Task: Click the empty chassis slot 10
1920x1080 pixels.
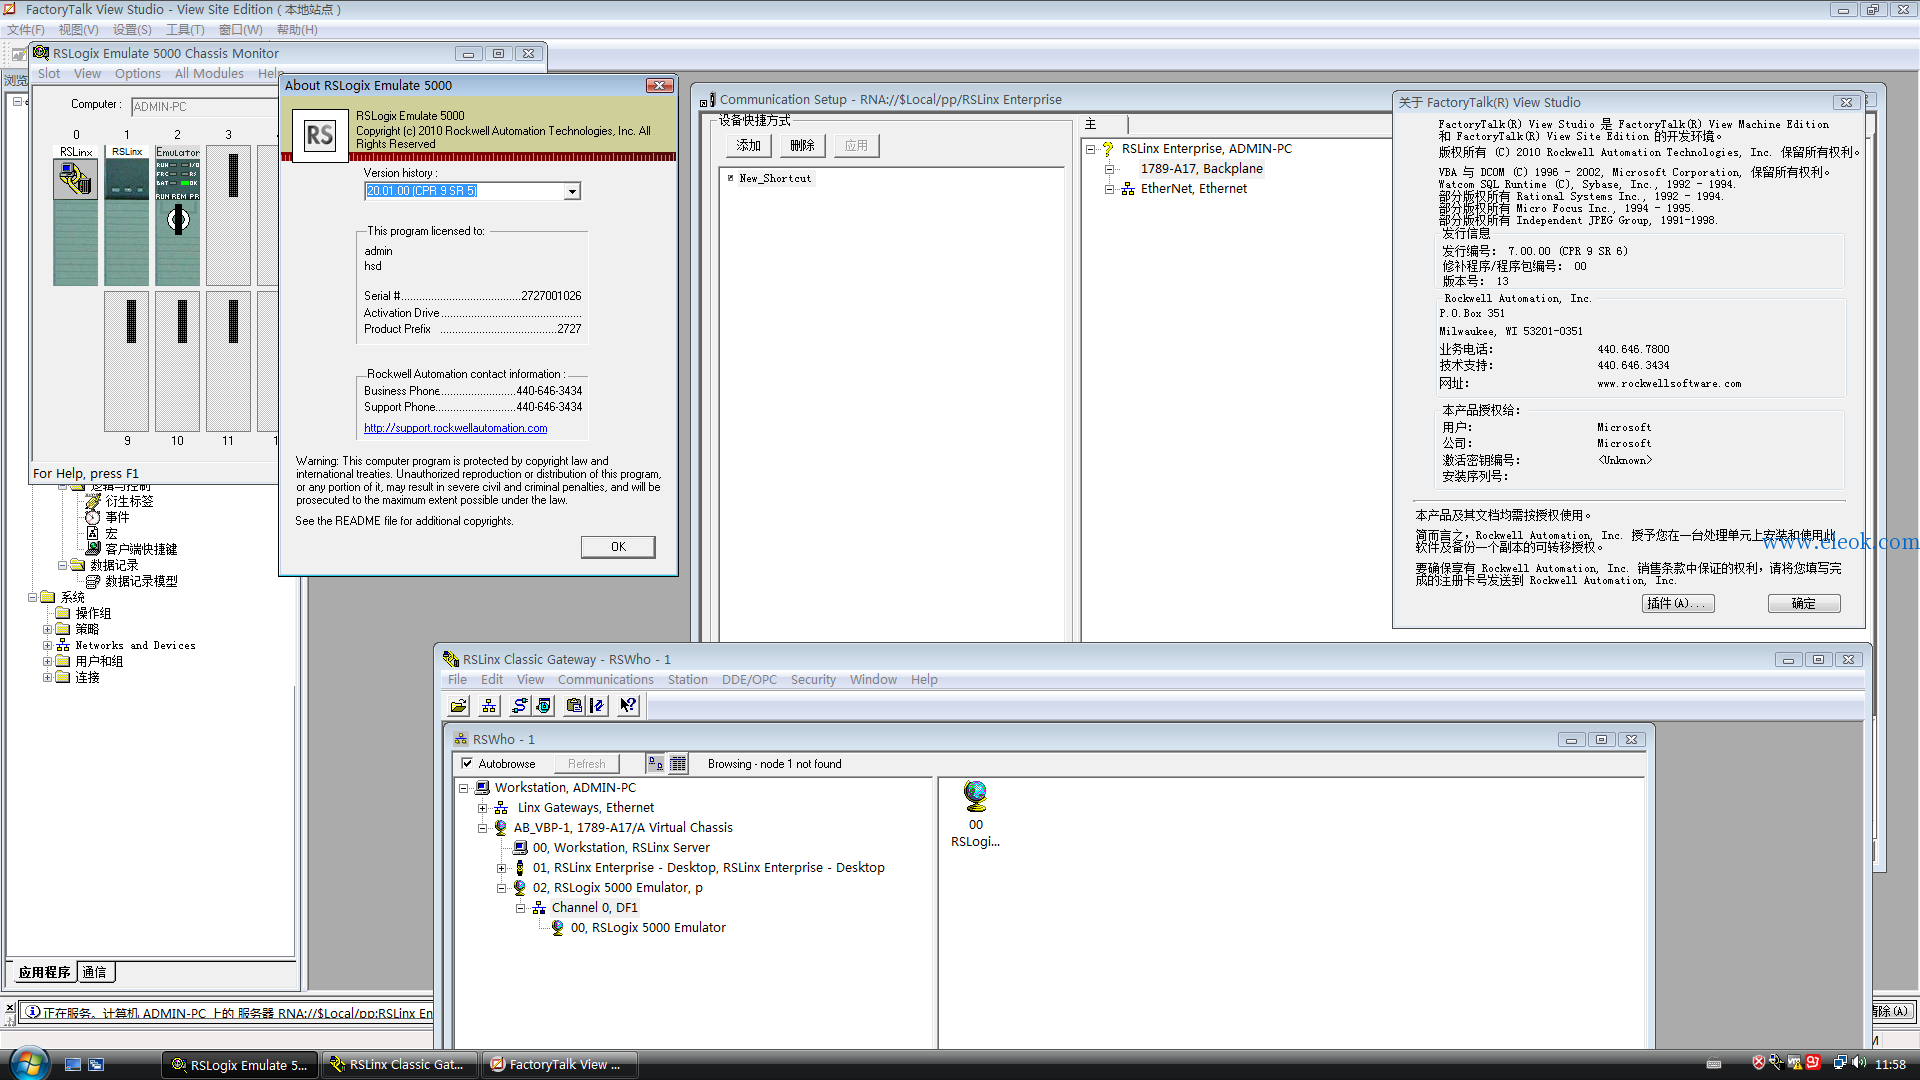Action: tap(178, 361)
